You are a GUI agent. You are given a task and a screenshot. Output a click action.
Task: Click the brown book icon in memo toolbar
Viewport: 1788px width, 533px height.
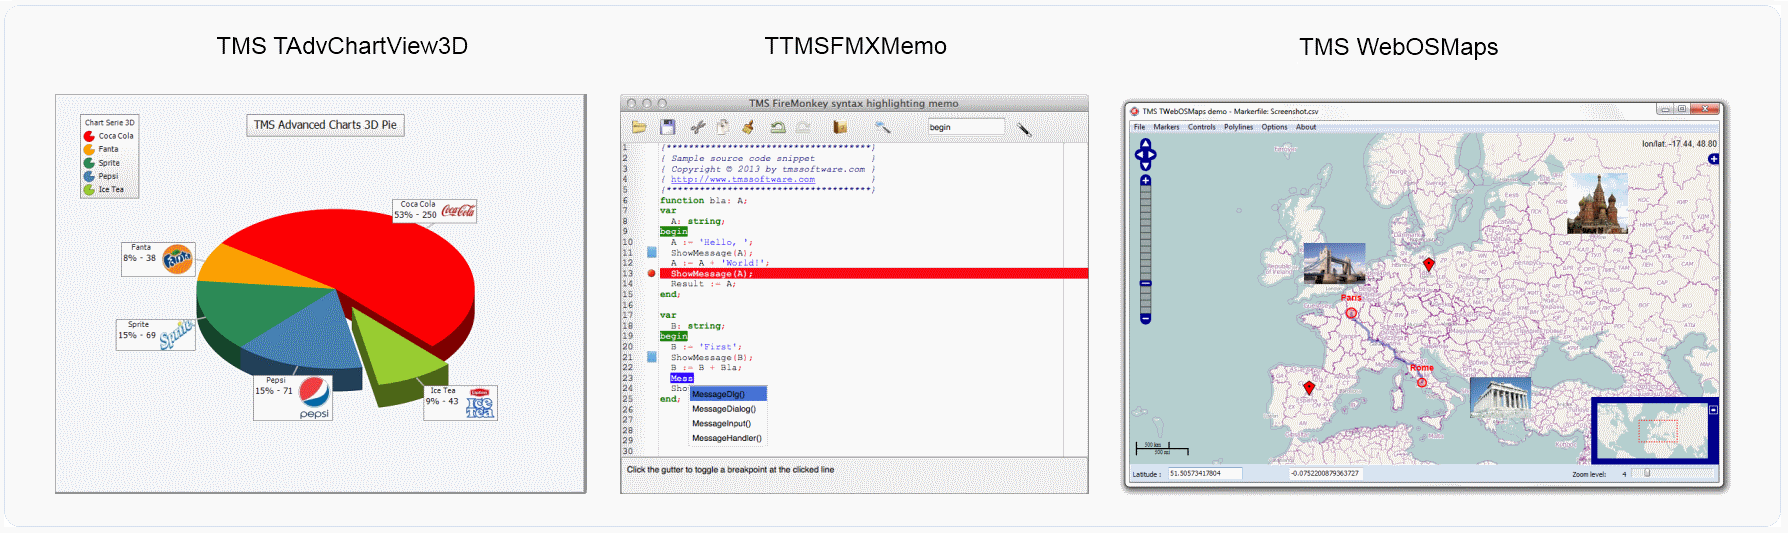pyautogui.click(x=840, y=127)
